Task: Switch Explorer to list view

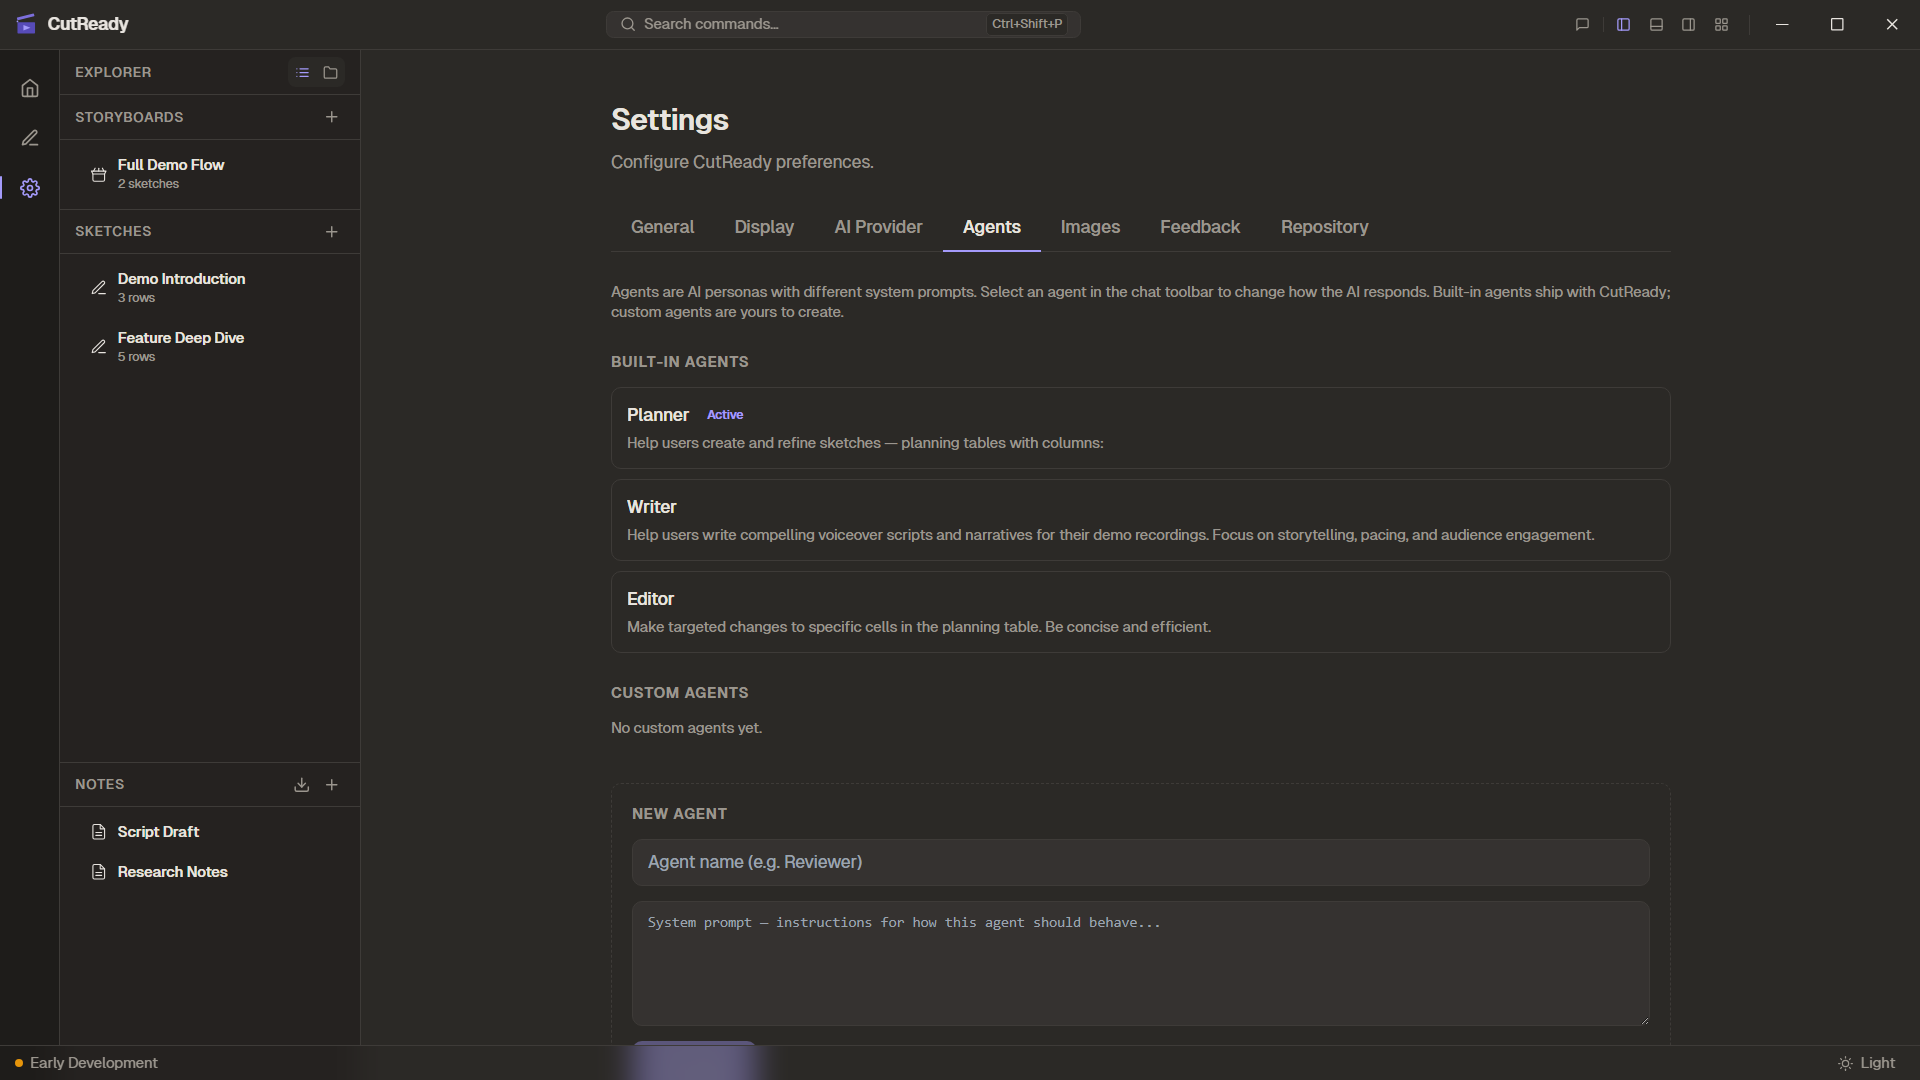Action: tap(303, 72)
